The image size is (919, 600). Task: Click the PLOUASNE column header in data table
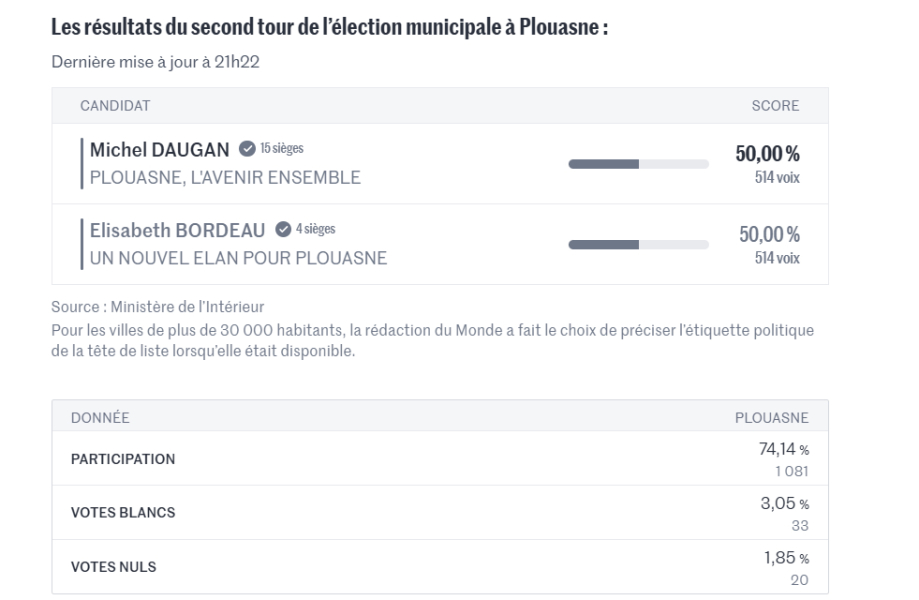pos(771,417)
